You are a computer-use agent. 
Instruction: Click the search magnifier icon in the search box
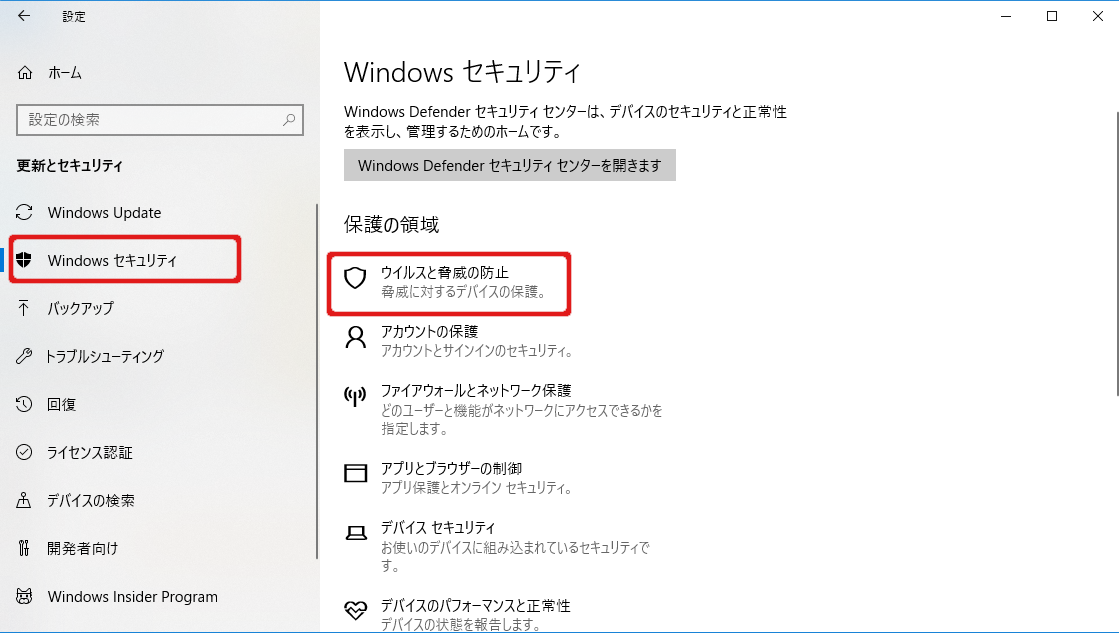[289, 120]
